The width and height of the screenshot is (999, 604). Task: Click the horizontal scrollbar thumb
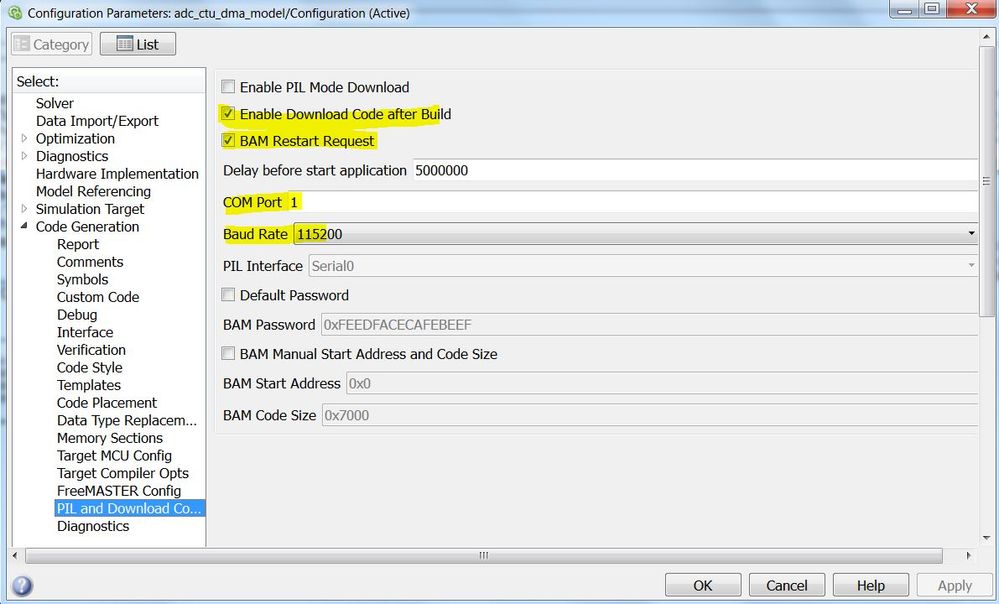pos(484,556)
